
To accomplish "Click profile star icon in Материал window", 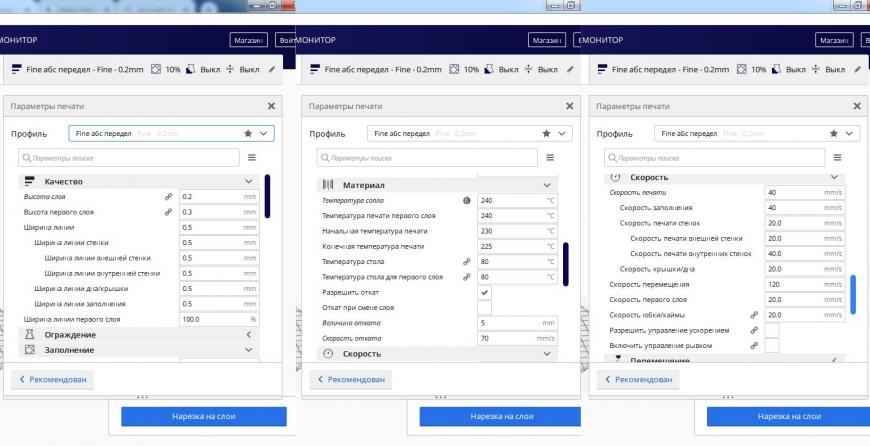I will [547, 133].
